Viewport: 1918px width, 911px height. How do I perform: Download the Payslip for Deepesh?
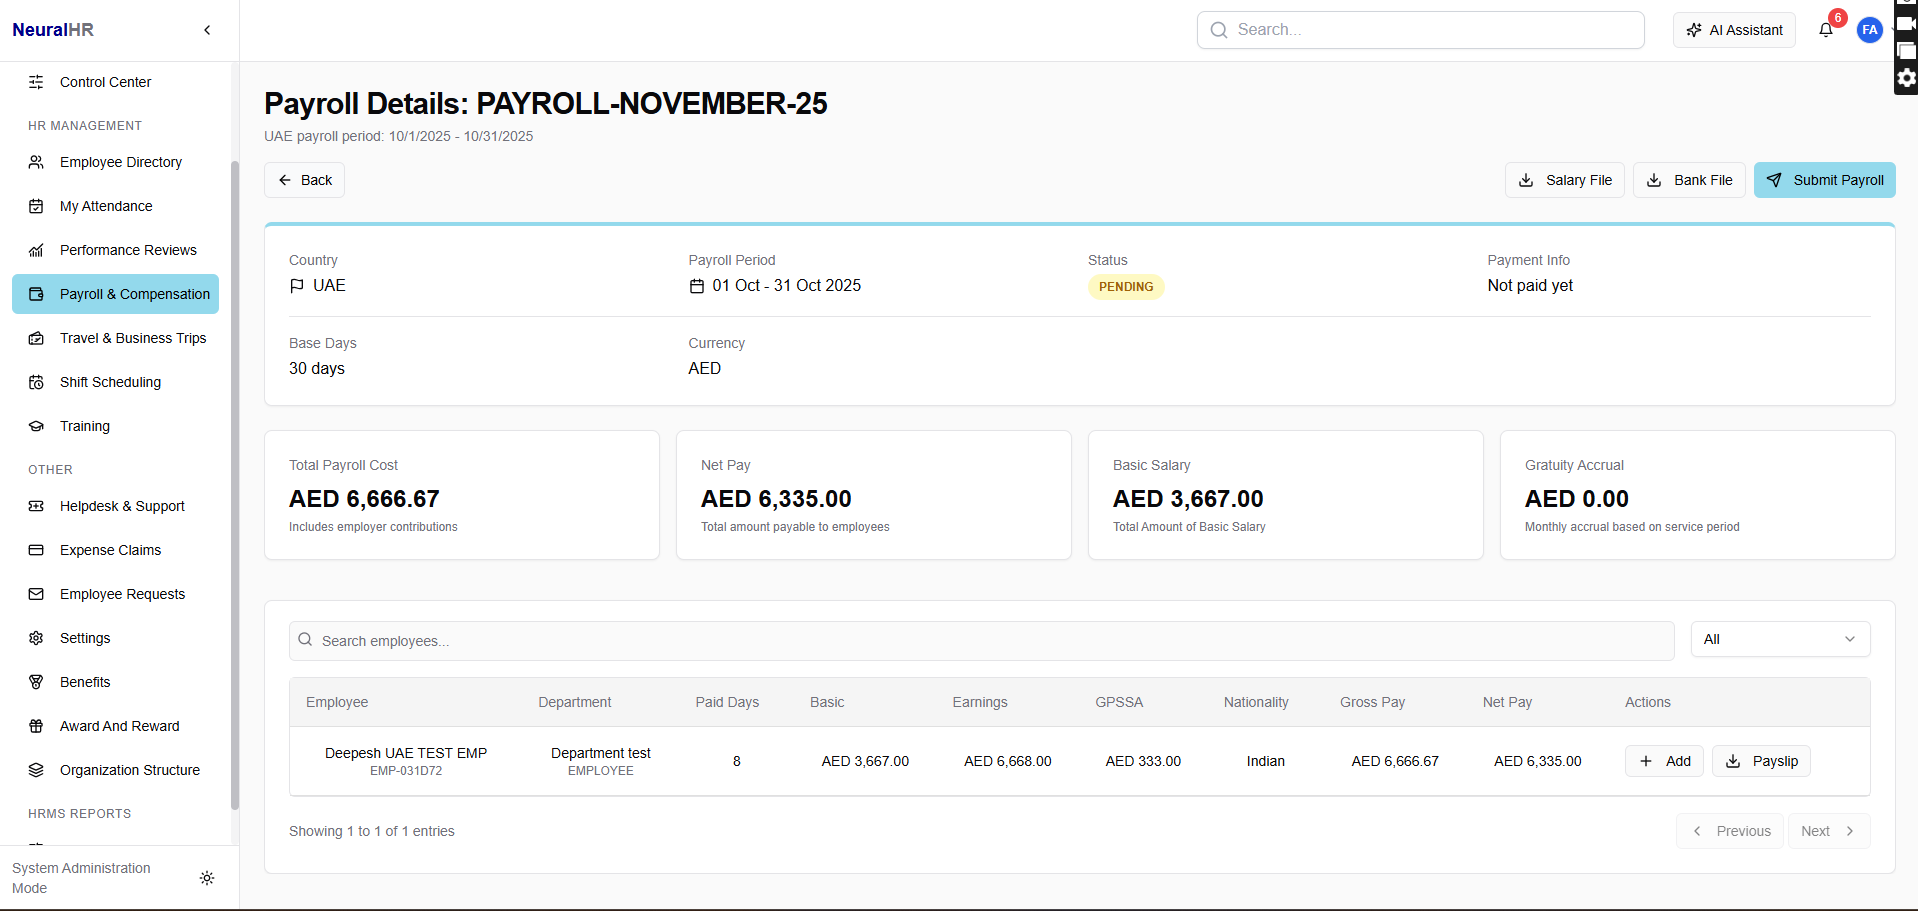[x=1761, y=761]
